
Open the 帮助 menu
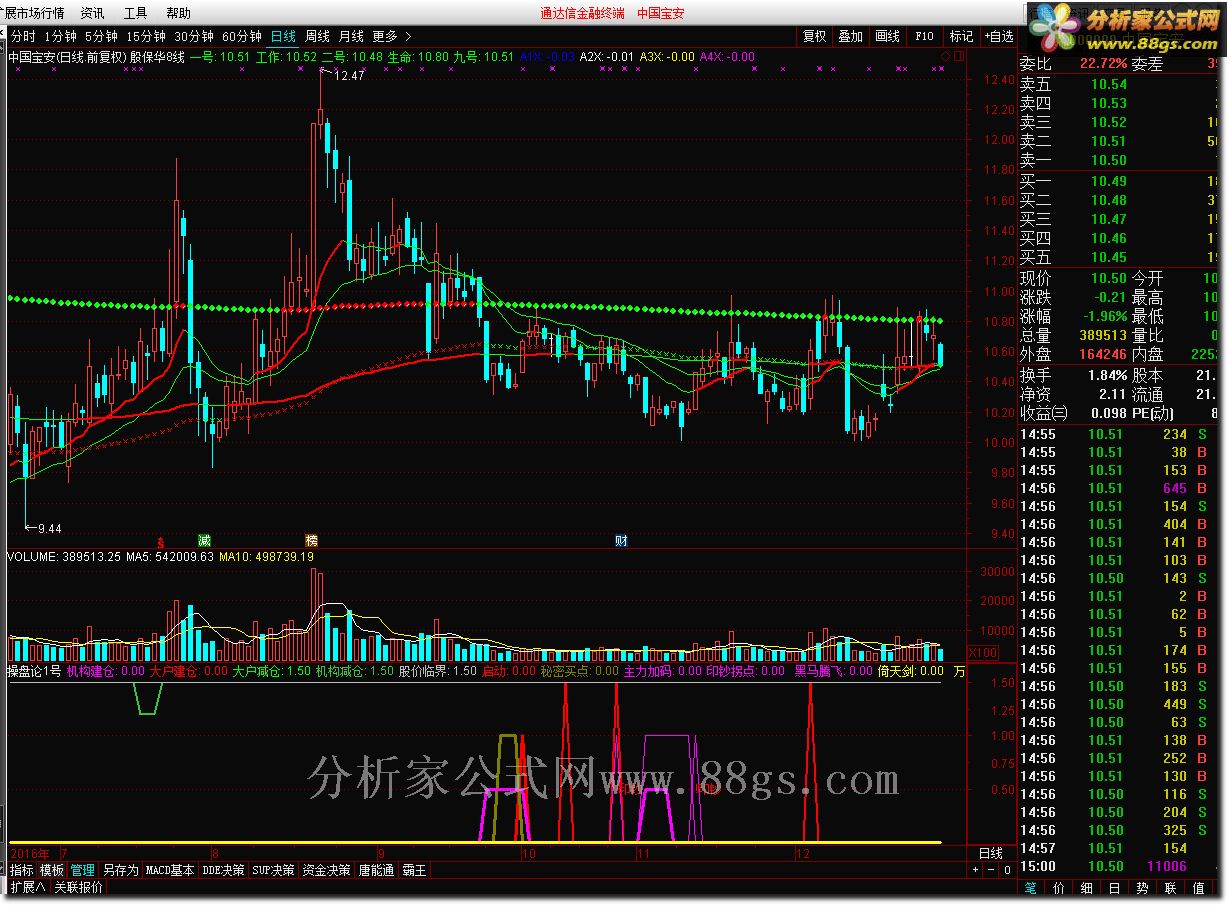pos(178,13)
